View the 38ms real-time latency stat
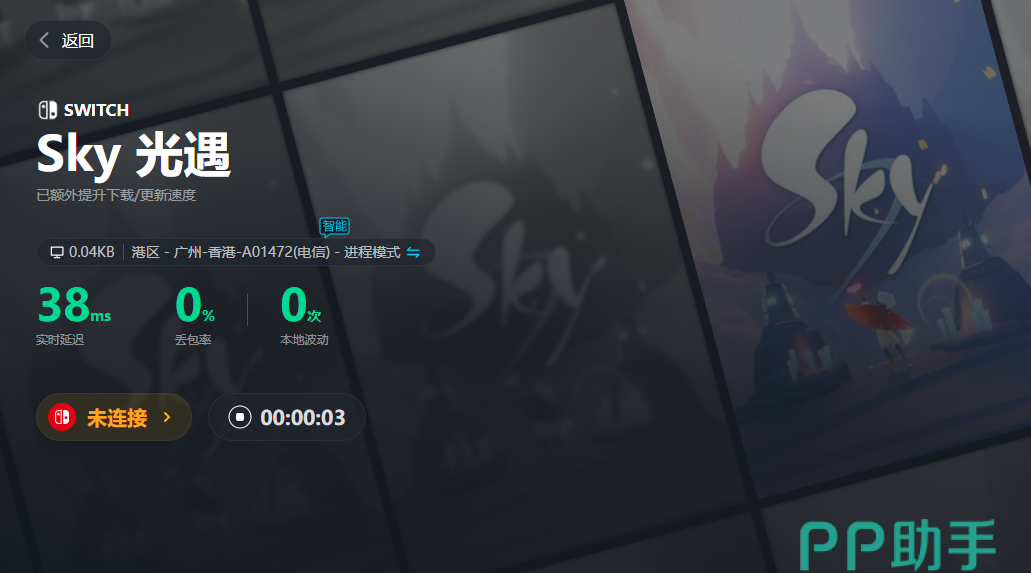The image size is (1031, 573). tap(74, 315)
